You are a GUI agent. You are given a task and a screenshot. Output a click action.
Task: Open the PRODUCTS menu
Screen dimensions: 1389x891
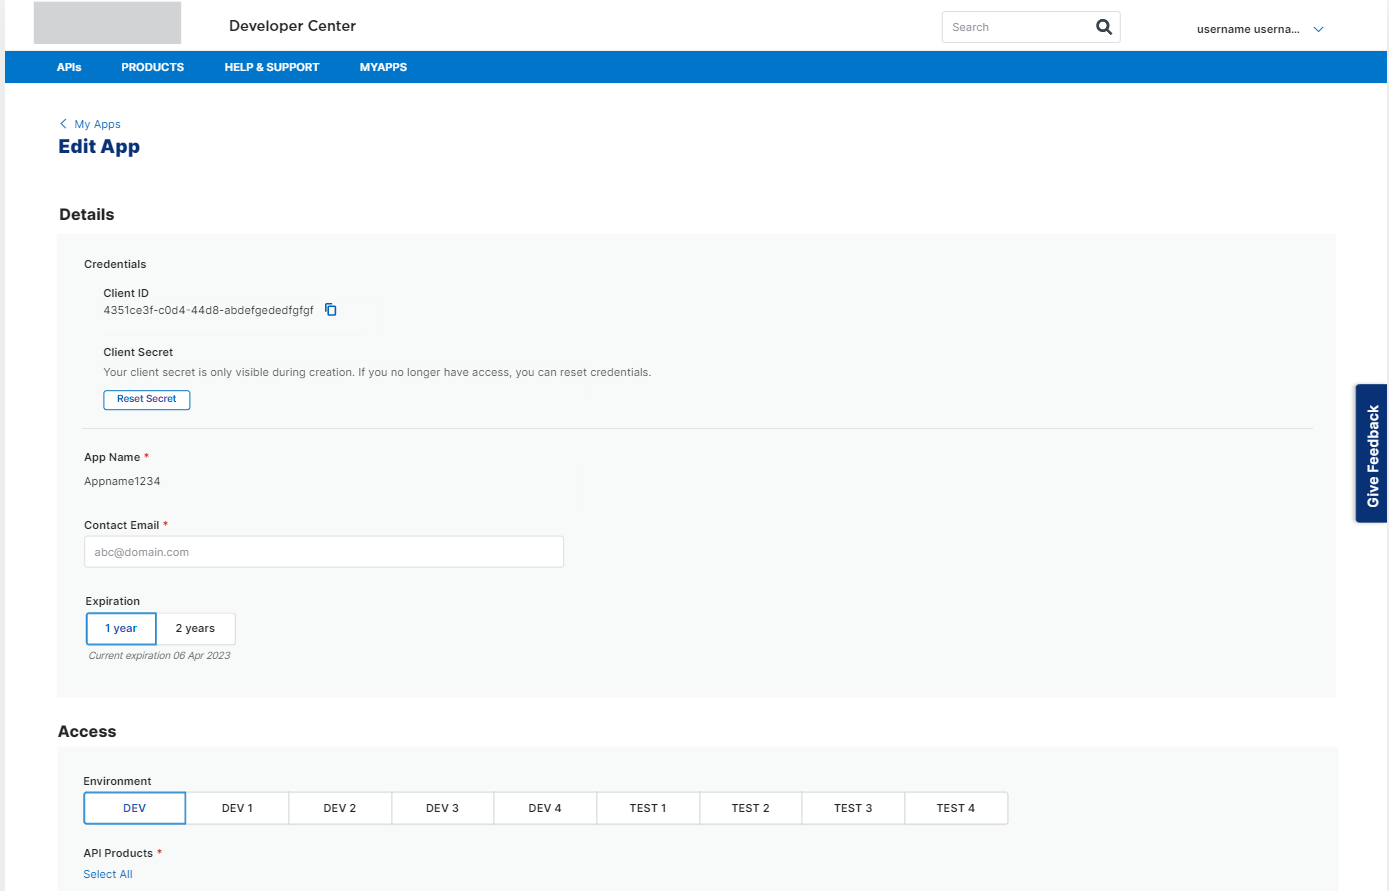(153, 67)
